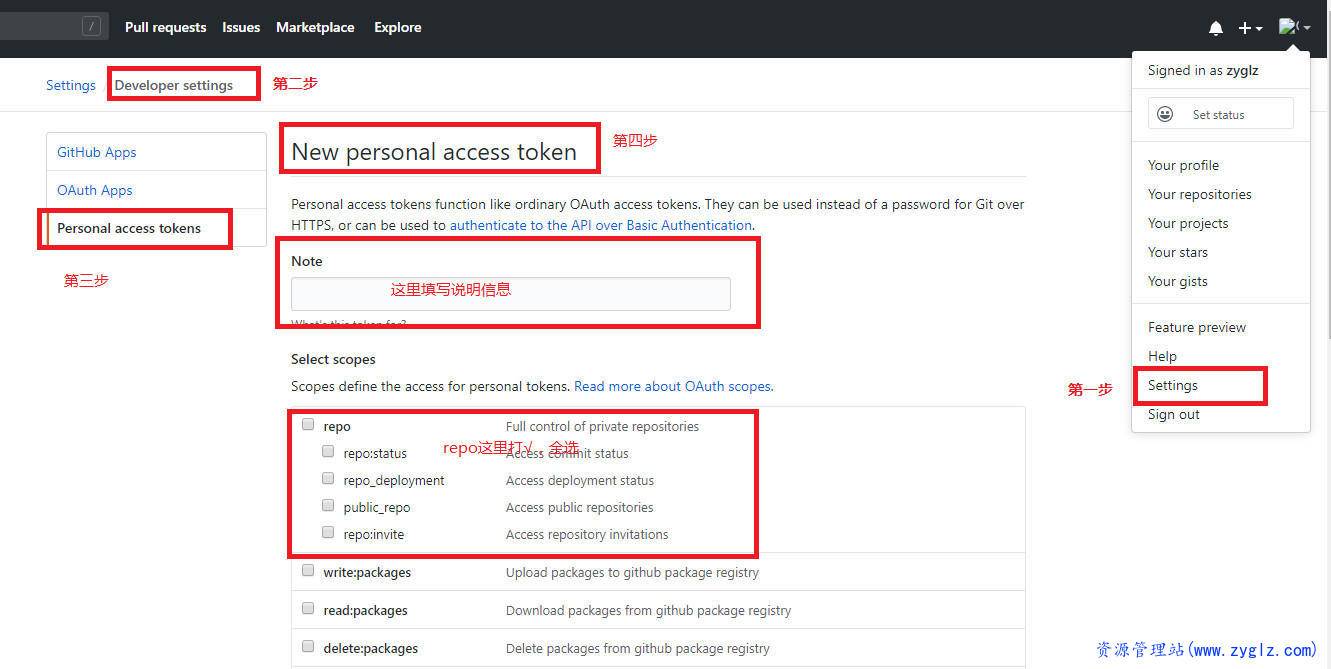
Task: Click the 'New personal access token' heading
Action: [434, 152]
